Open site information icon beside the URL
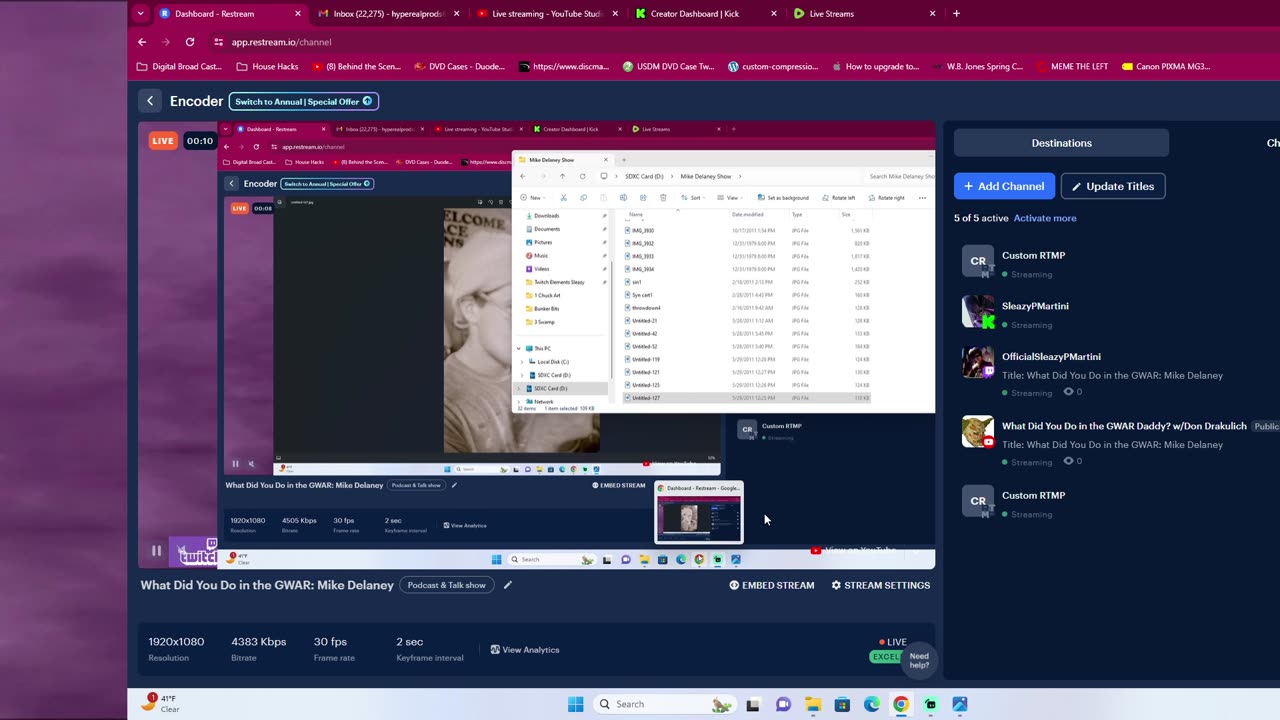Viewport: 1280px width, 720px height. pos(218,42)
